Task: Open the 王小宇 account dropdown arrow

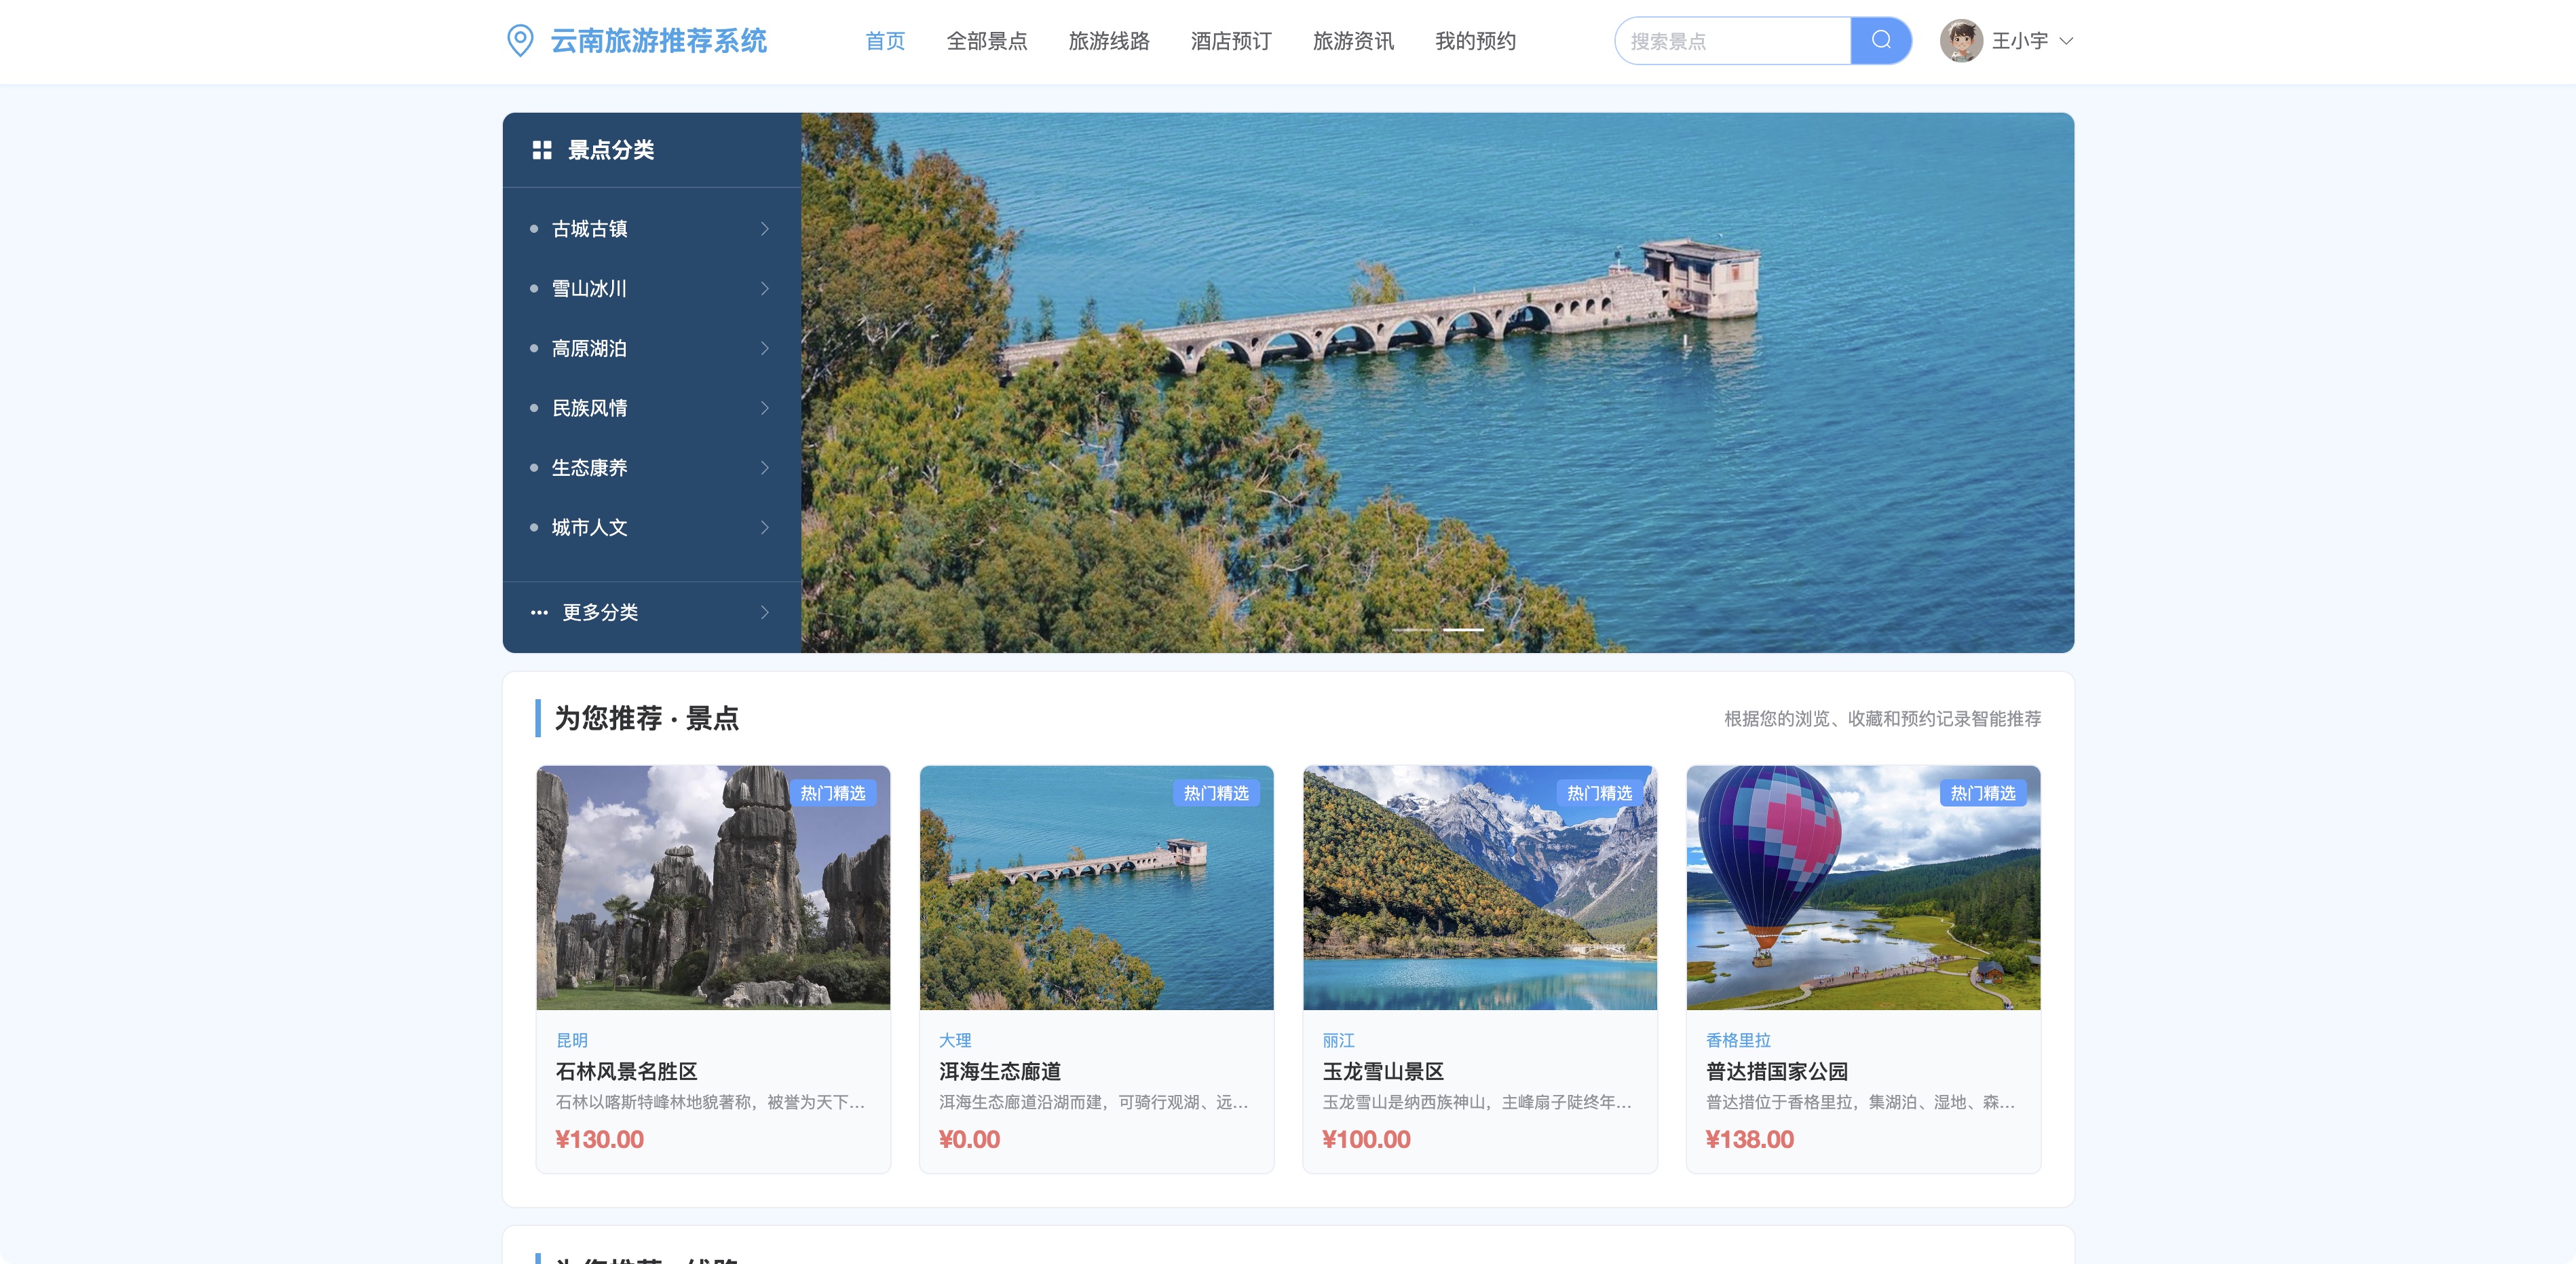Action: (x=2066, y=41)
